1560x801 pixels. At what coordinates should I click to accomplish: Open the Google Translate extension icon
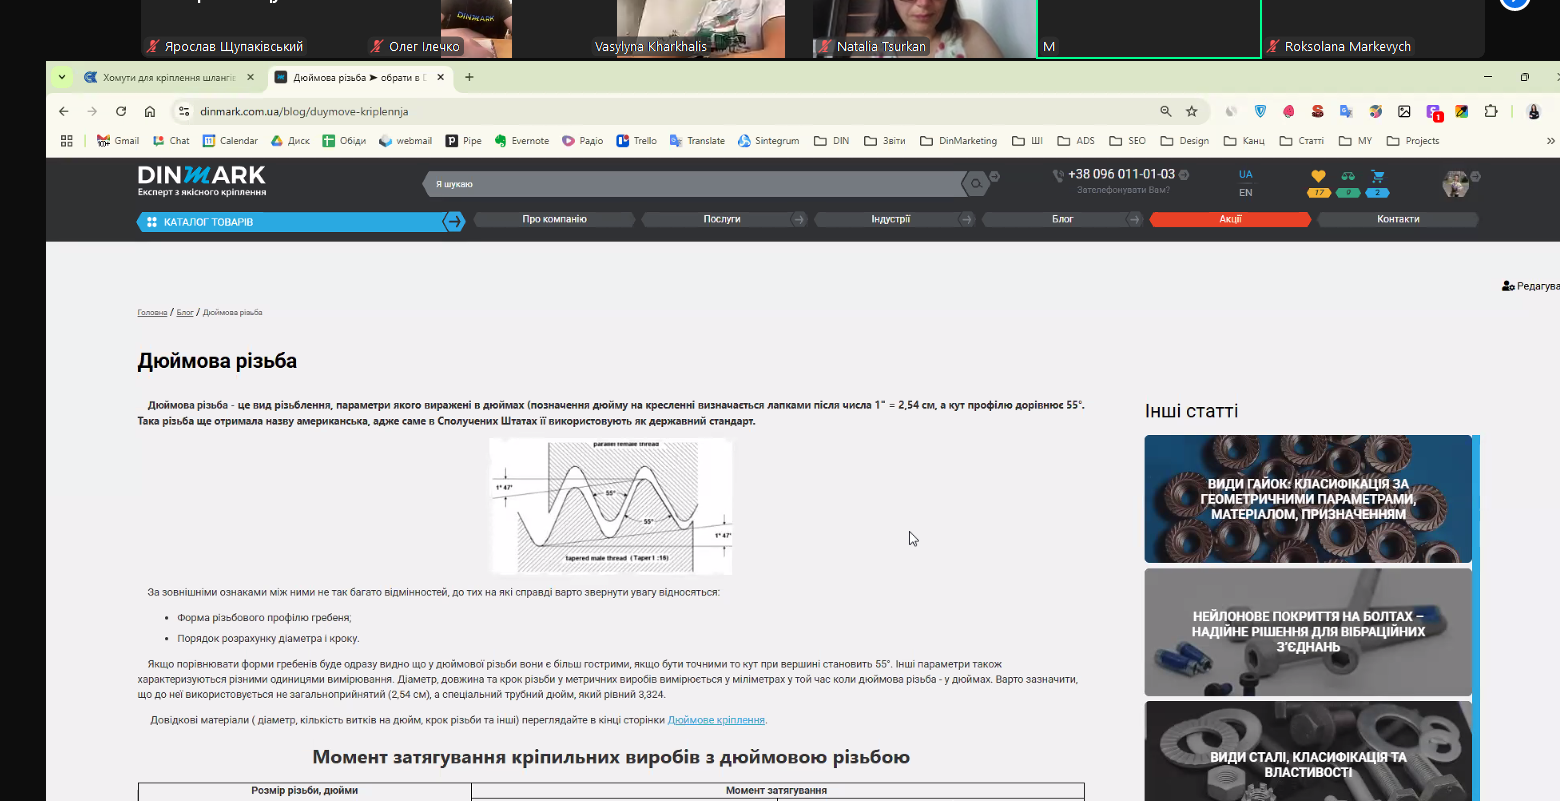tap(1346, 111)
